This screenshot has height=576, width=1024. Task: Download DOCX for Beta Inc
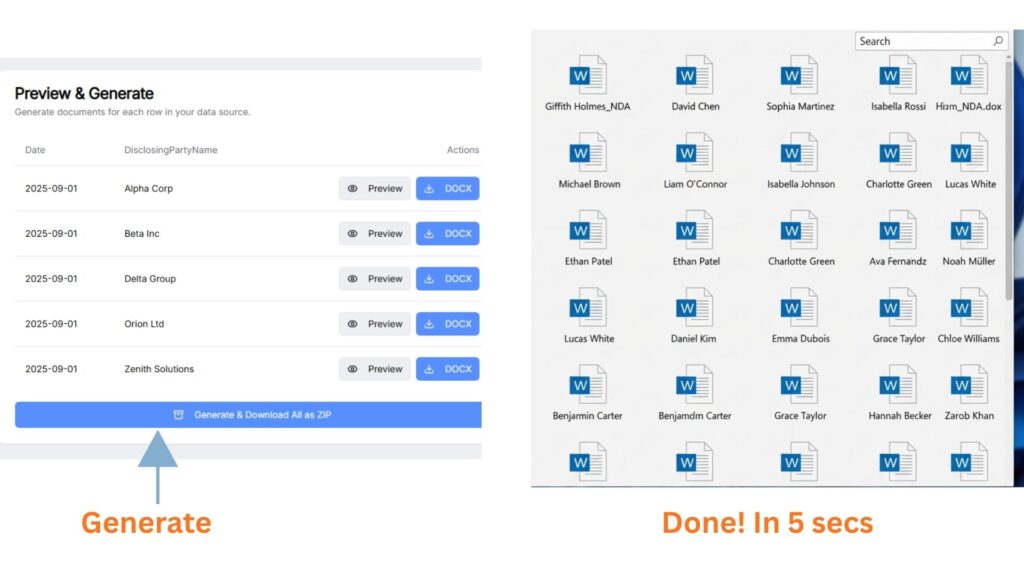448,234
